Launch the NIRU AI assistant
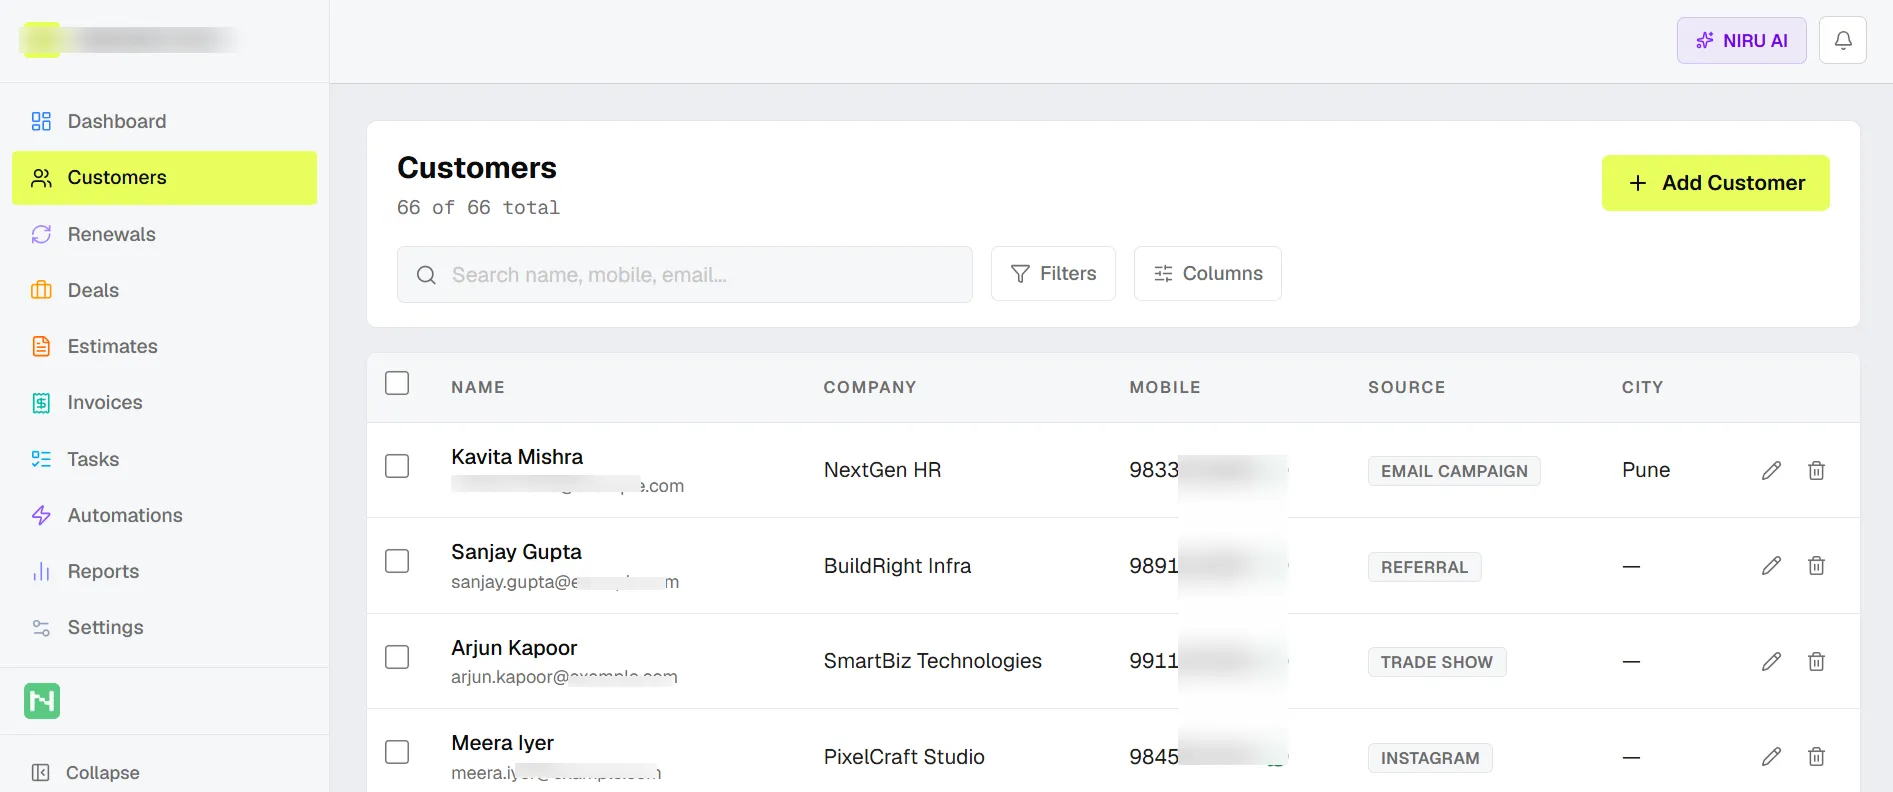Viewport: 1893px width, 792px height. [1741, 40]
